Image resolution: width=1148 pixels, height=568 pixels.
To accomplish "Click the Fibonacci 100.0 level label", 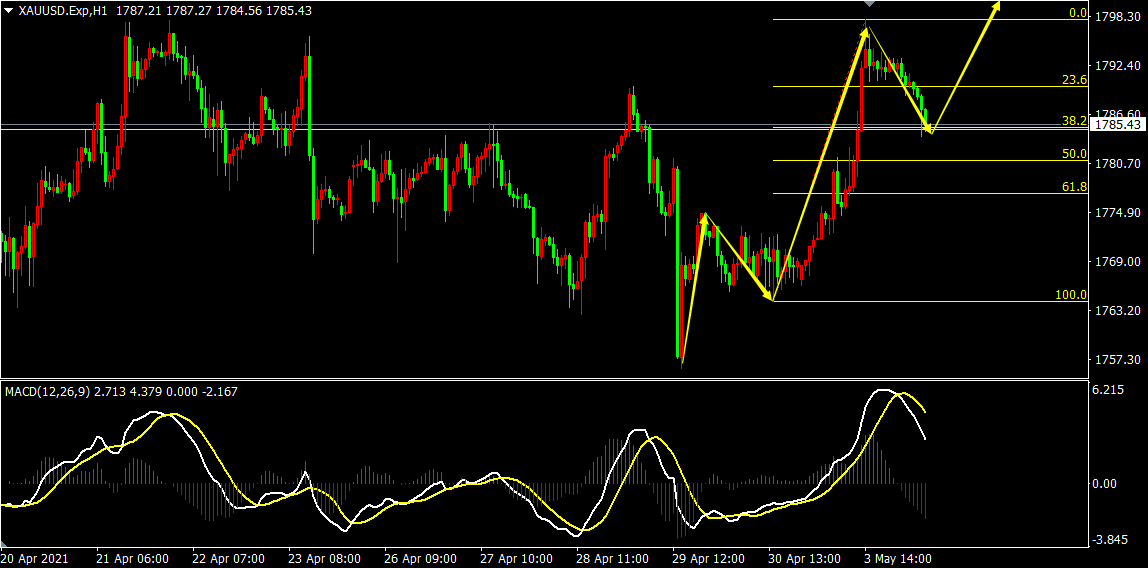I will [1071, 295].
